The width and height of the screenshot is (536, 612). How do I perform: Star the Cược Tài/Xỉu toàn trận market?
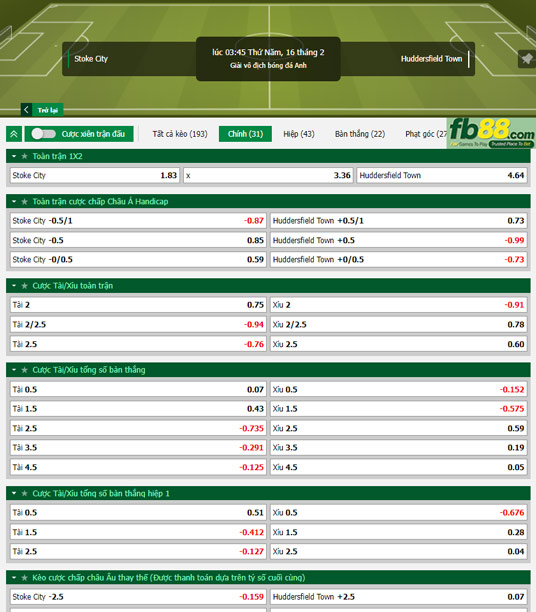(x=25, y=286)
